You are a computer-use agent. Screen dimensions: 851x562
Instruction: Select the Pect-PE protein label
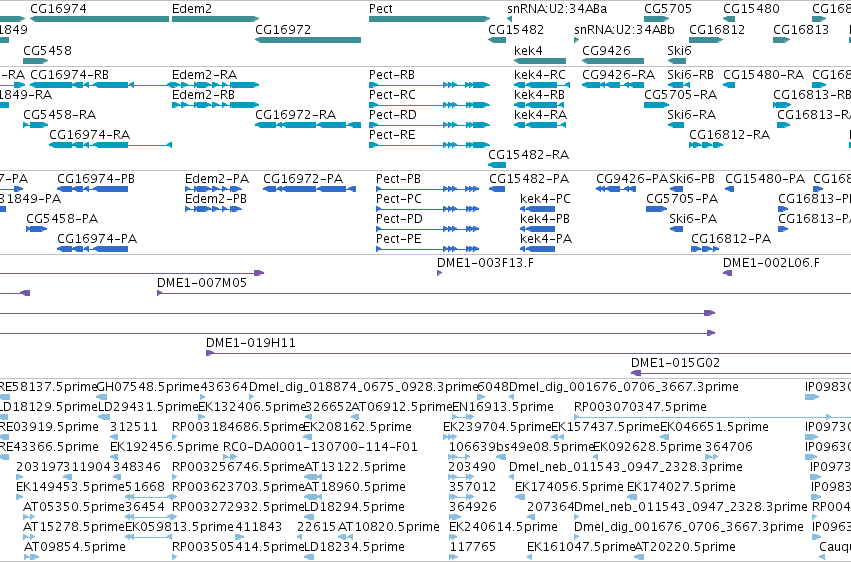click(398, 239)
